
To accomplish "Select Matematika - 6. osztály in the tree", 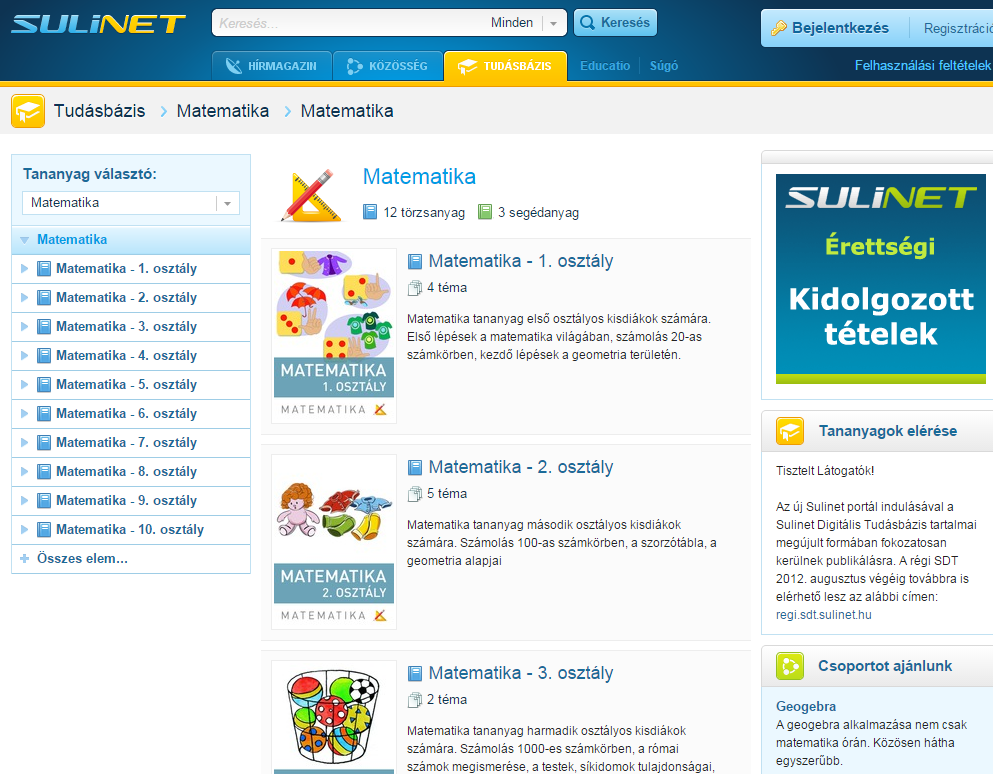I will pyautogui.click(x=131, y=414).
